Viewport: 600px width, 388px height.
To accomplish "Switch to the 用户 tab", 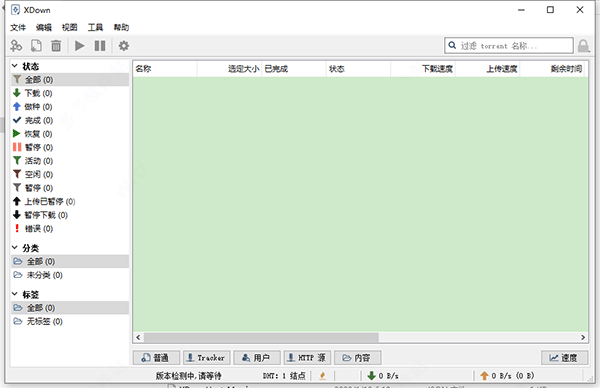I will [257, 358].
